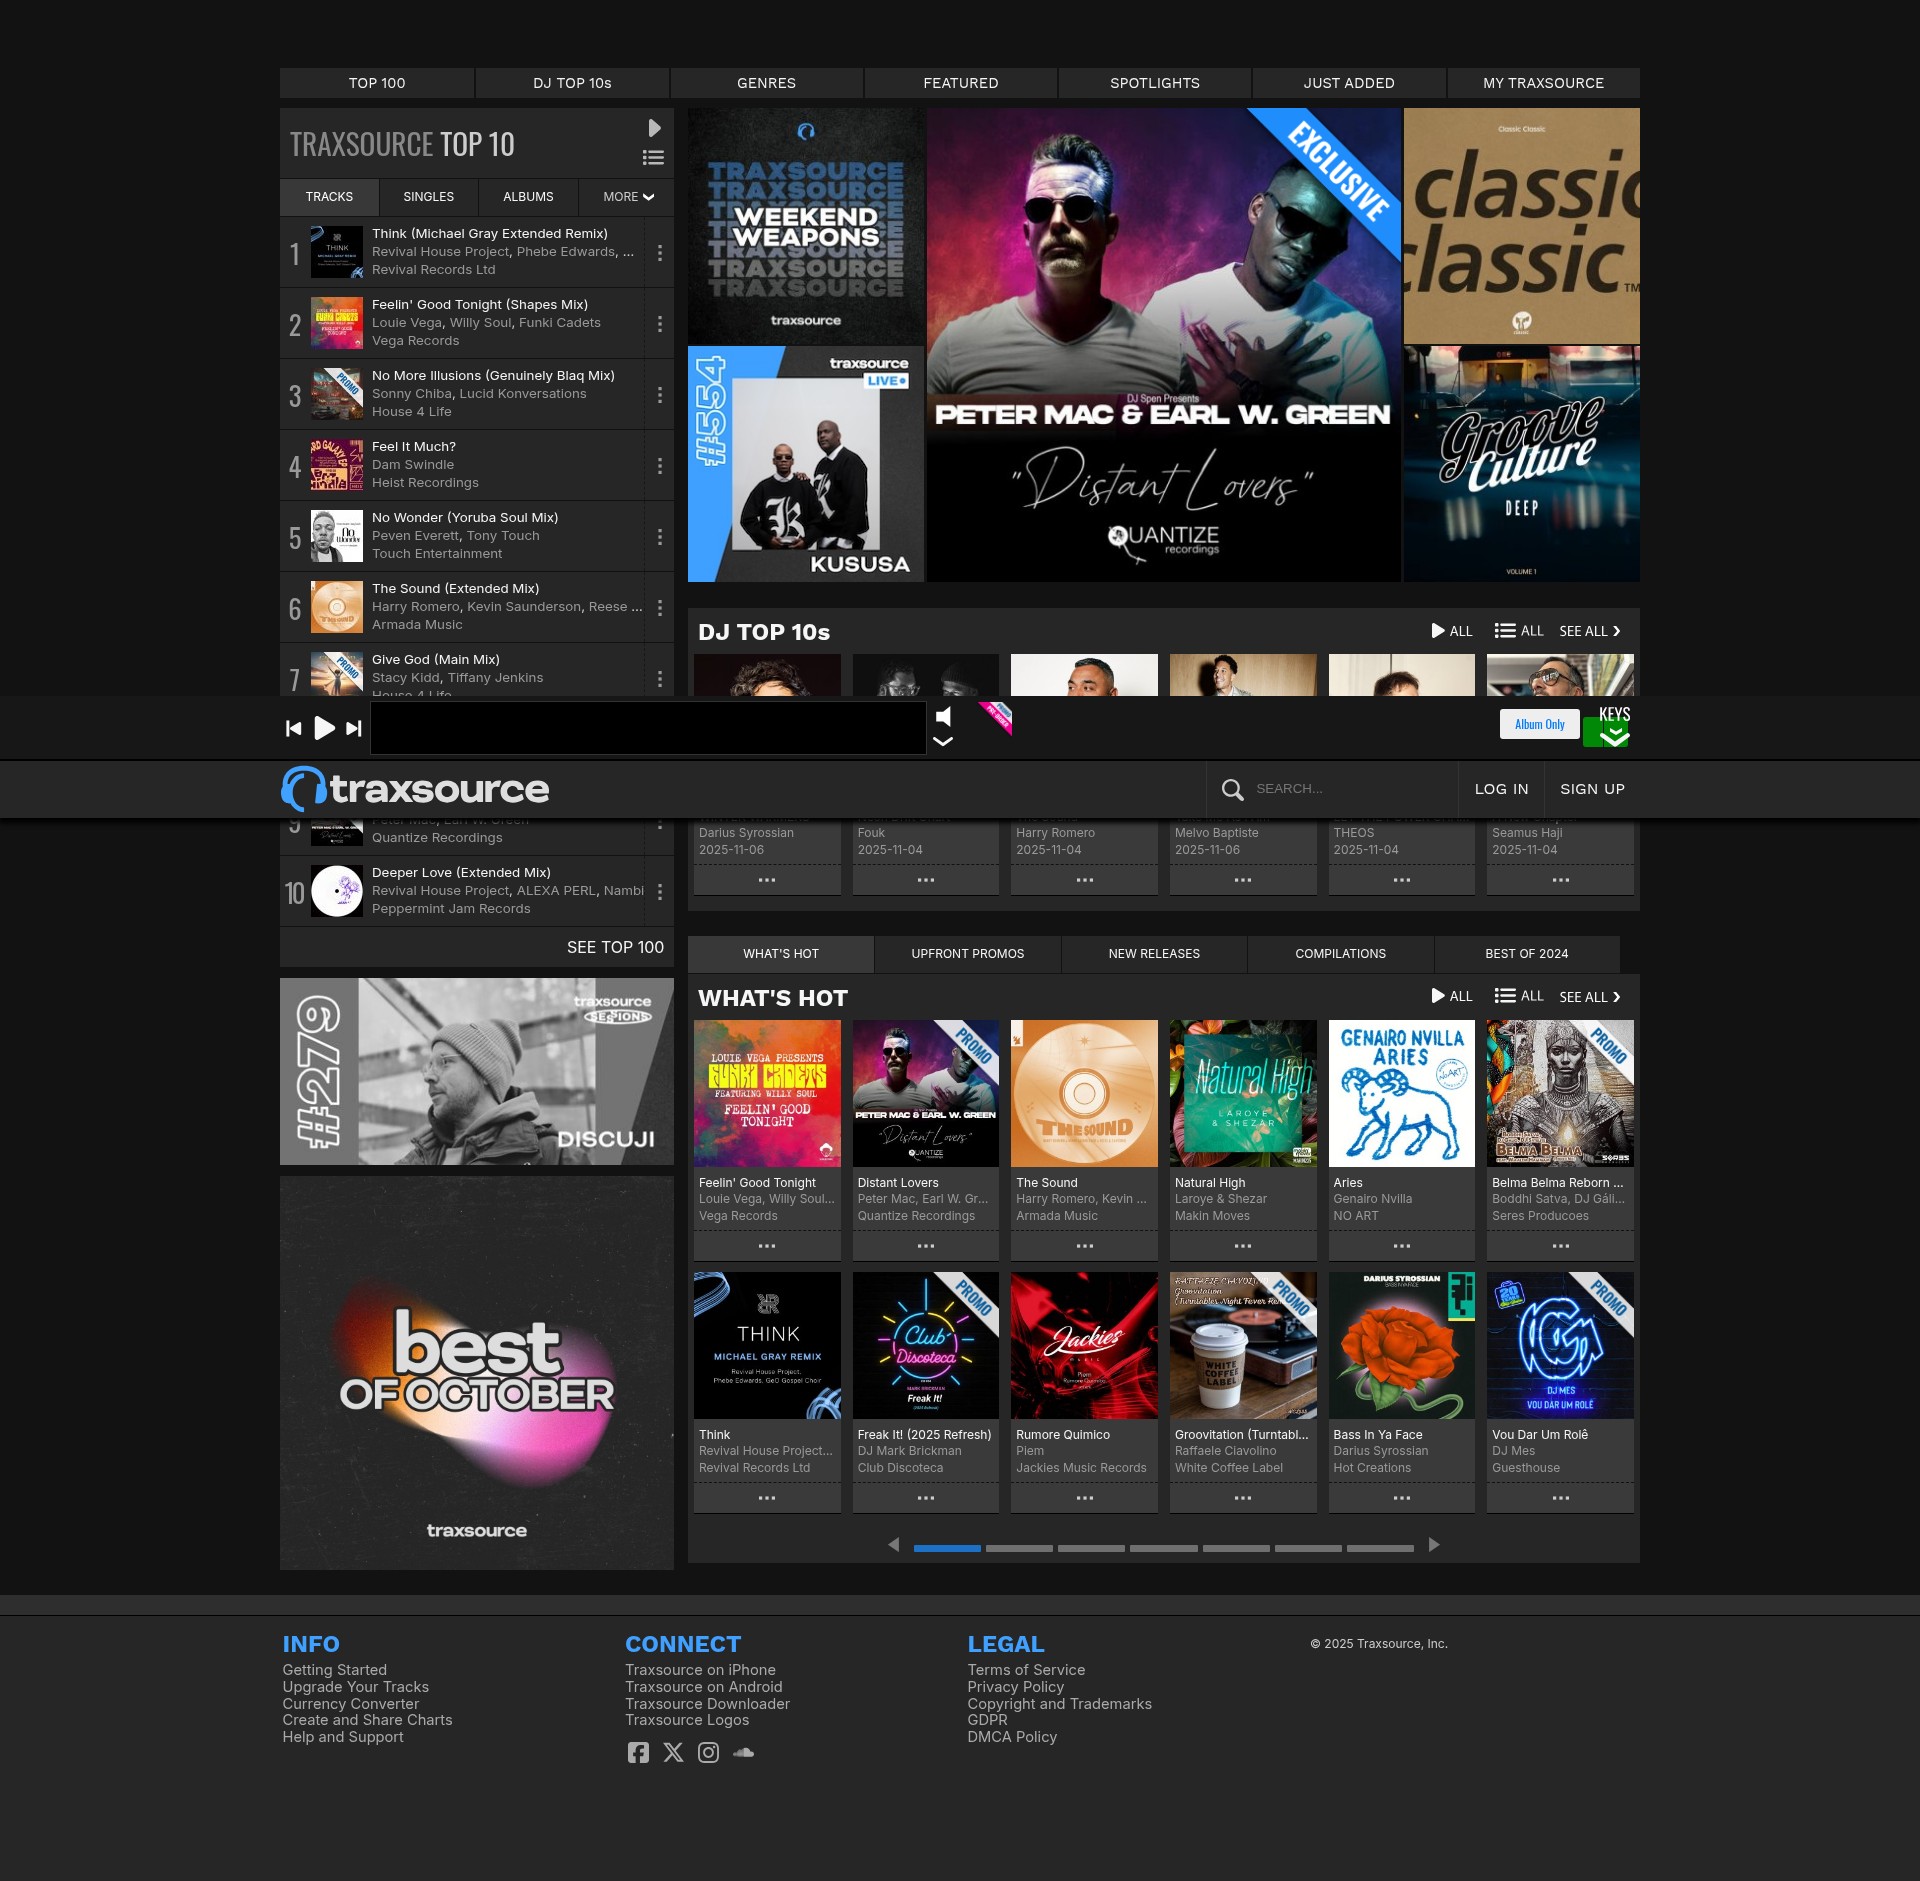This screenshot has width=1920, height=1881.
Task: Open more options under Feelin' Good Tonight release
Action: click(767, 1246)
